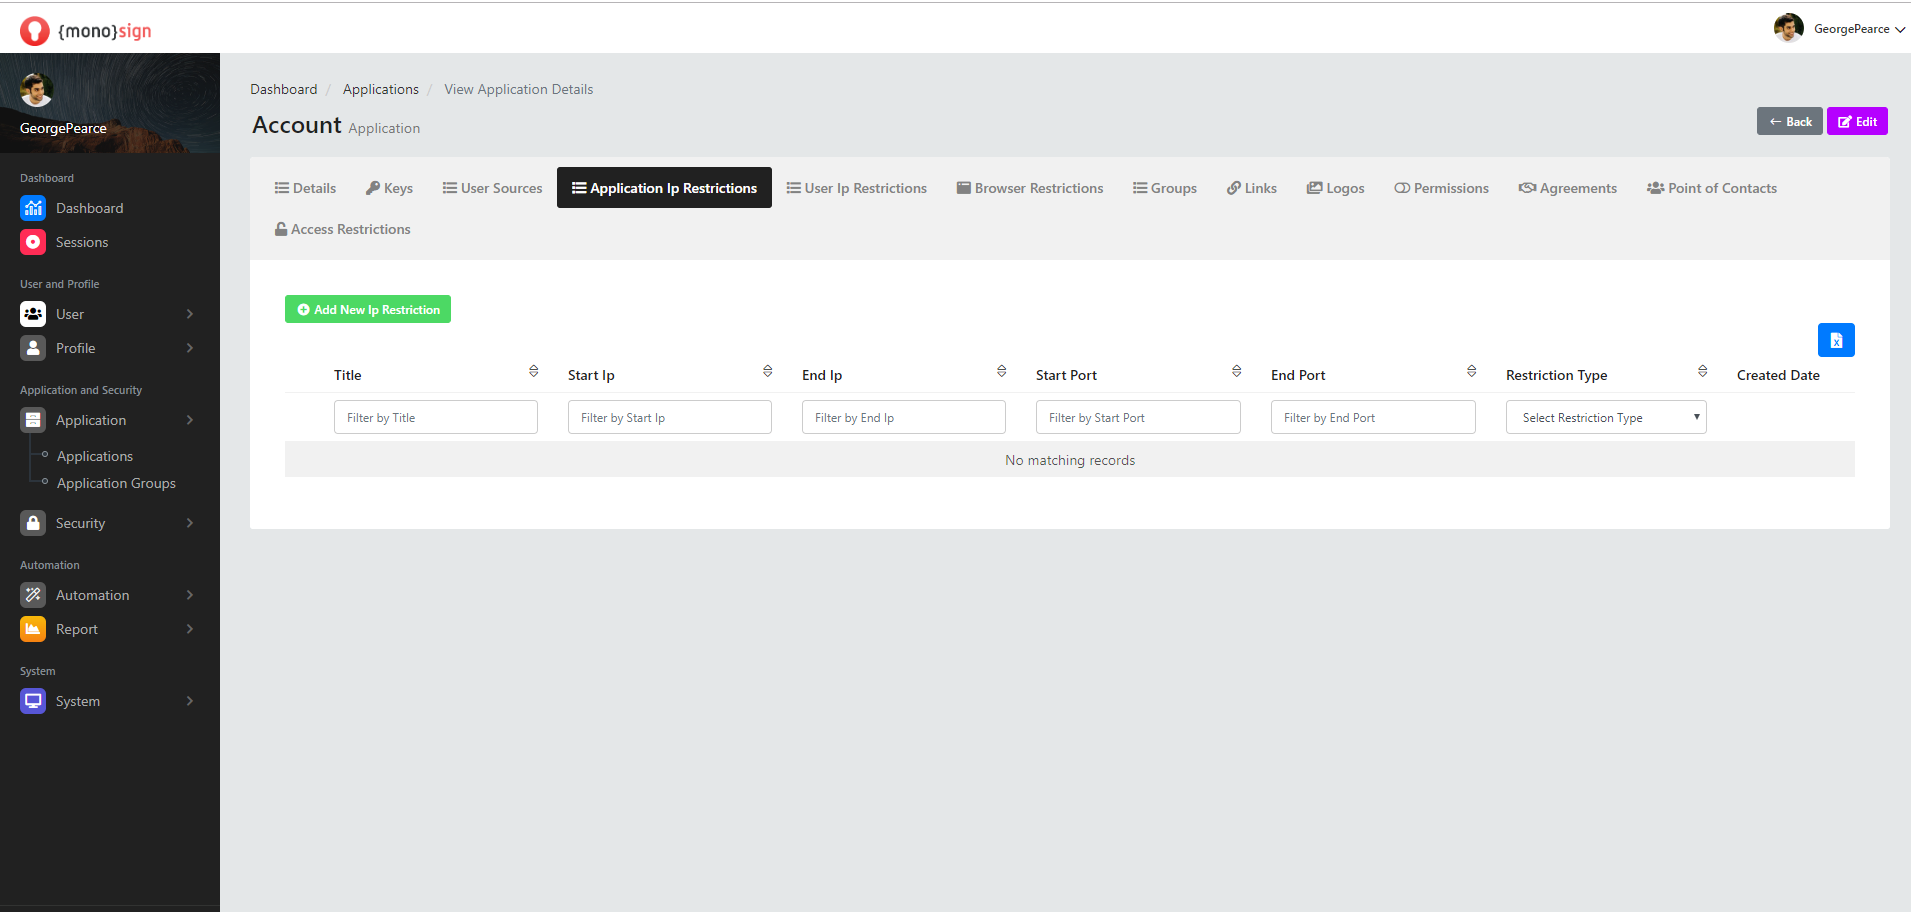Go to Applications breadcrumb link
Image resolution: width=1911 pixels, height=912 pixels.
381,89
